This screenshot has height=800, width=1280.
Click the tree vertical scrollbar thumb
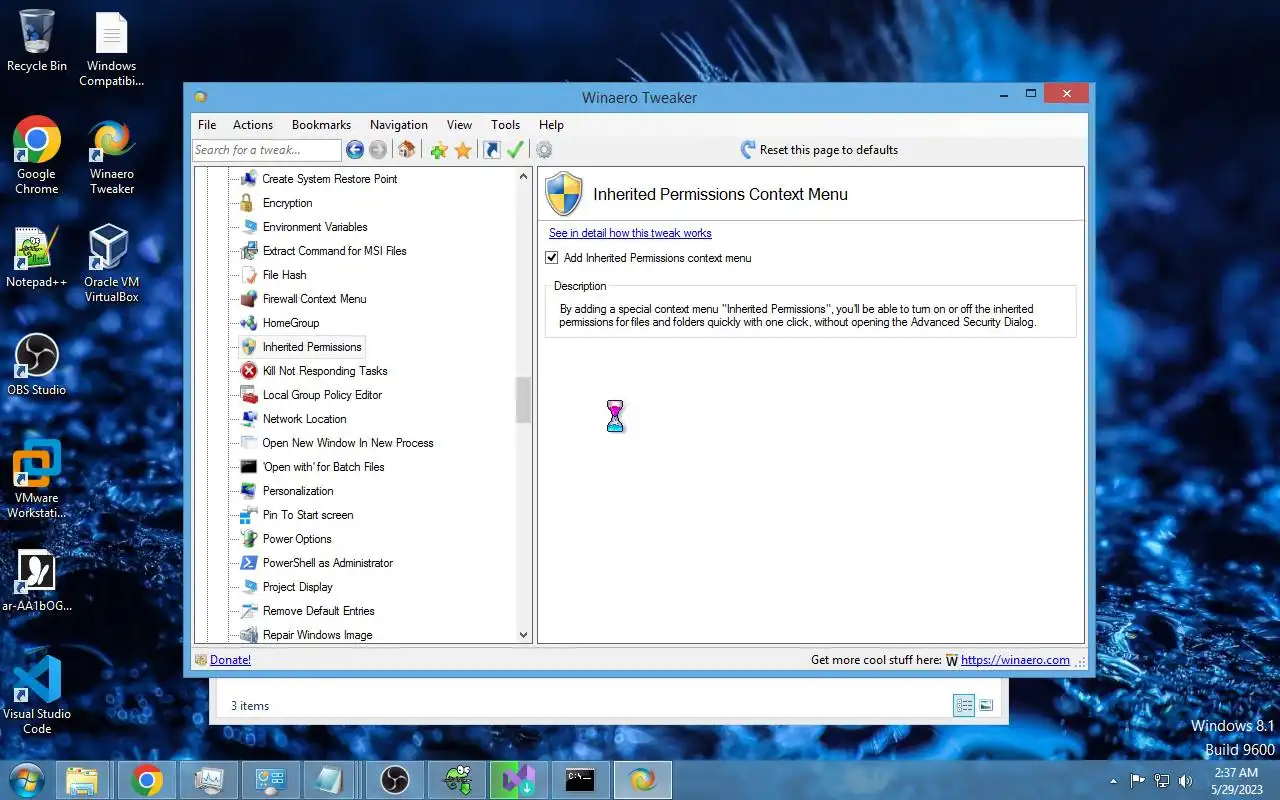click(x=523, y=400)
